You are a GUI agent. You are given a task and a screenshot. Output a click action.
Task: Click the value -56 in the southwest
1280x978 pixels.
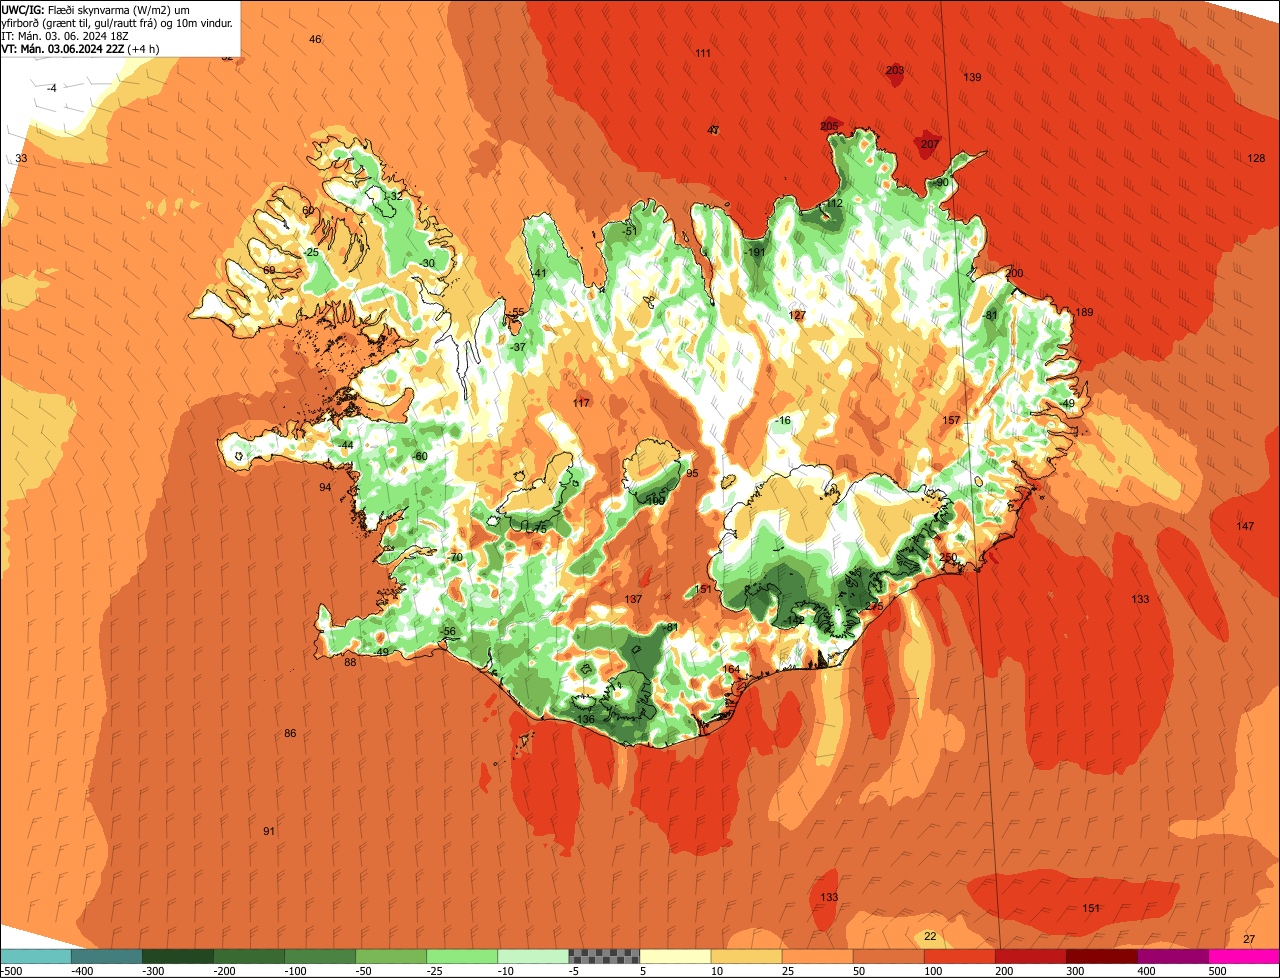(x=448, y=631)
